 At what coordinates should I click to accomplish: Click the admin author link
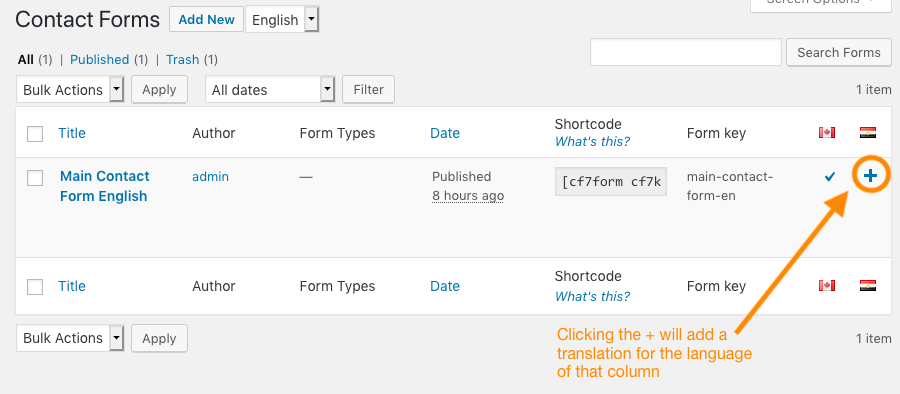(210, 177)
